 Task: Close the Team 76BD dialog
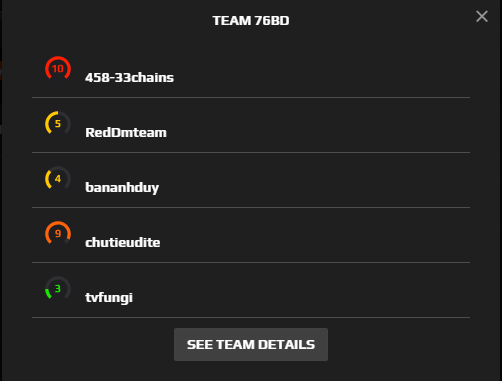pos(482,16)
